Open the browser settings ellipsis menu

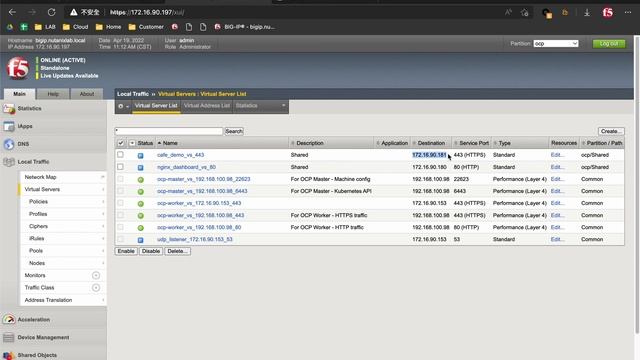pos(628,13)
